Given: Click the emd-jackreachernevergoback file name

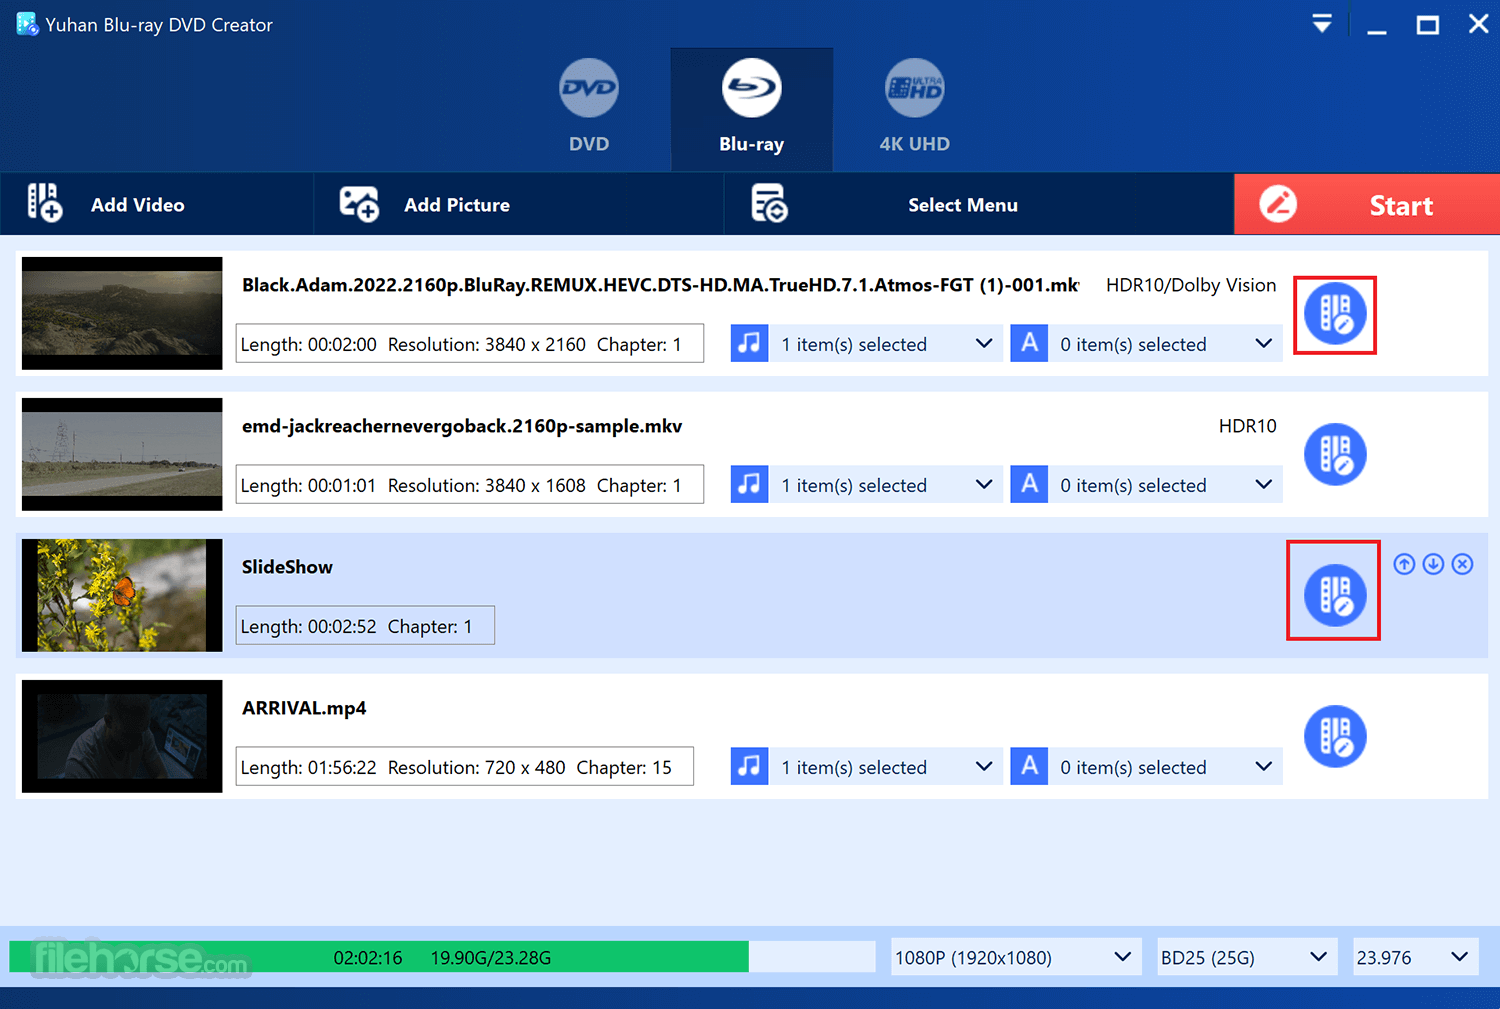Looking at the screenshot, I should pos(462,426).
